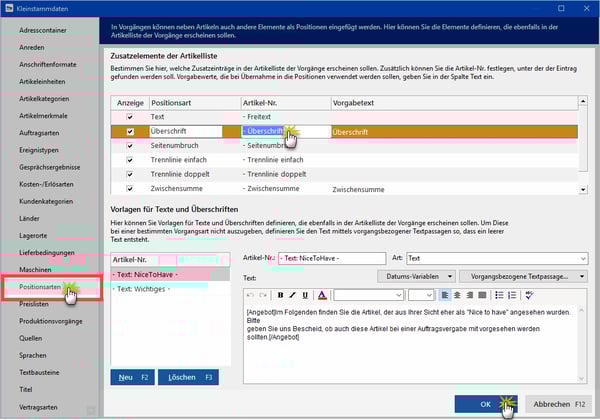Open the Datums-Variablen dropdown

pyautogui.click(x=412, y=276)
